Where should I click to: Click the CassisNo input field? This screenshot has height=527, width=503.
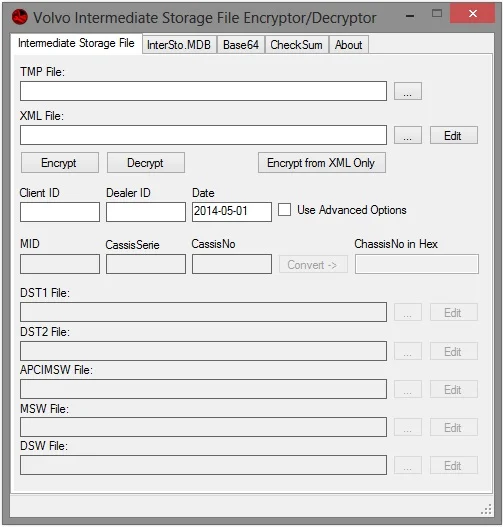coord(232,264)
